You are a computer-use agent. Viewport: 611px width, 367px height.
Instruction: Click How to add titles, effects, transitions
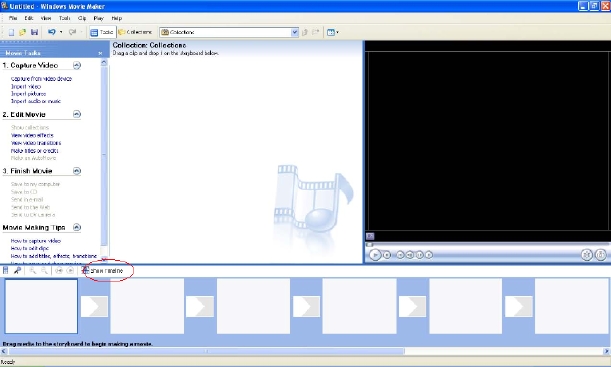pos(53,256)
